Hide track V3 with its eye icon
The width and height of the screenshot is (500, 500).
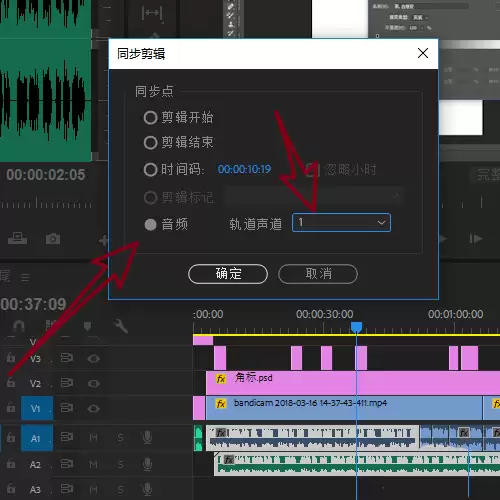tap(94, 359)
